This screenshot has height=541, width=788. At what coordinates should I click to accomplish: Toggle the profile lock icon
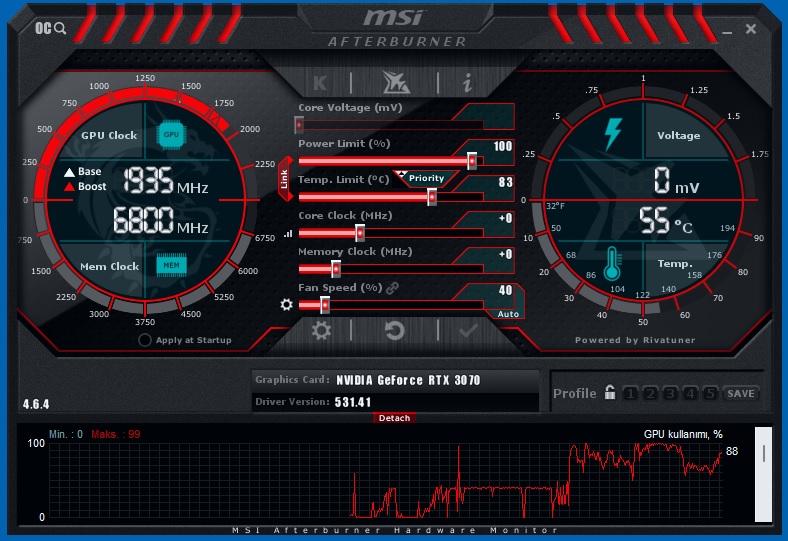(610, 392)
